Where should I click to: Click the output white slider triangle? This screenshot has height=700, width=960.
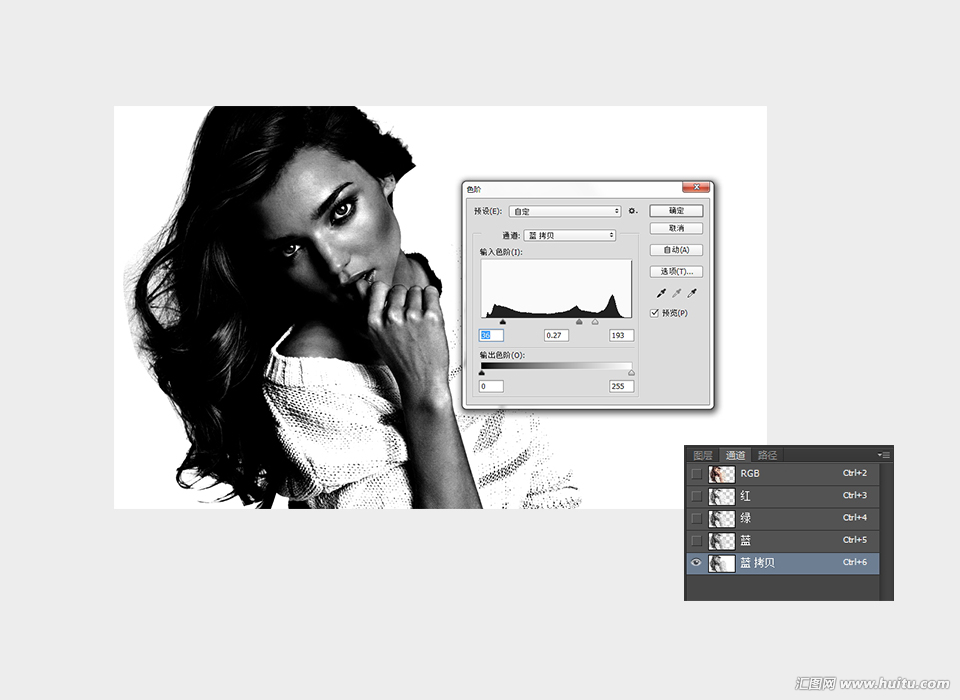(x=631, y=372)
